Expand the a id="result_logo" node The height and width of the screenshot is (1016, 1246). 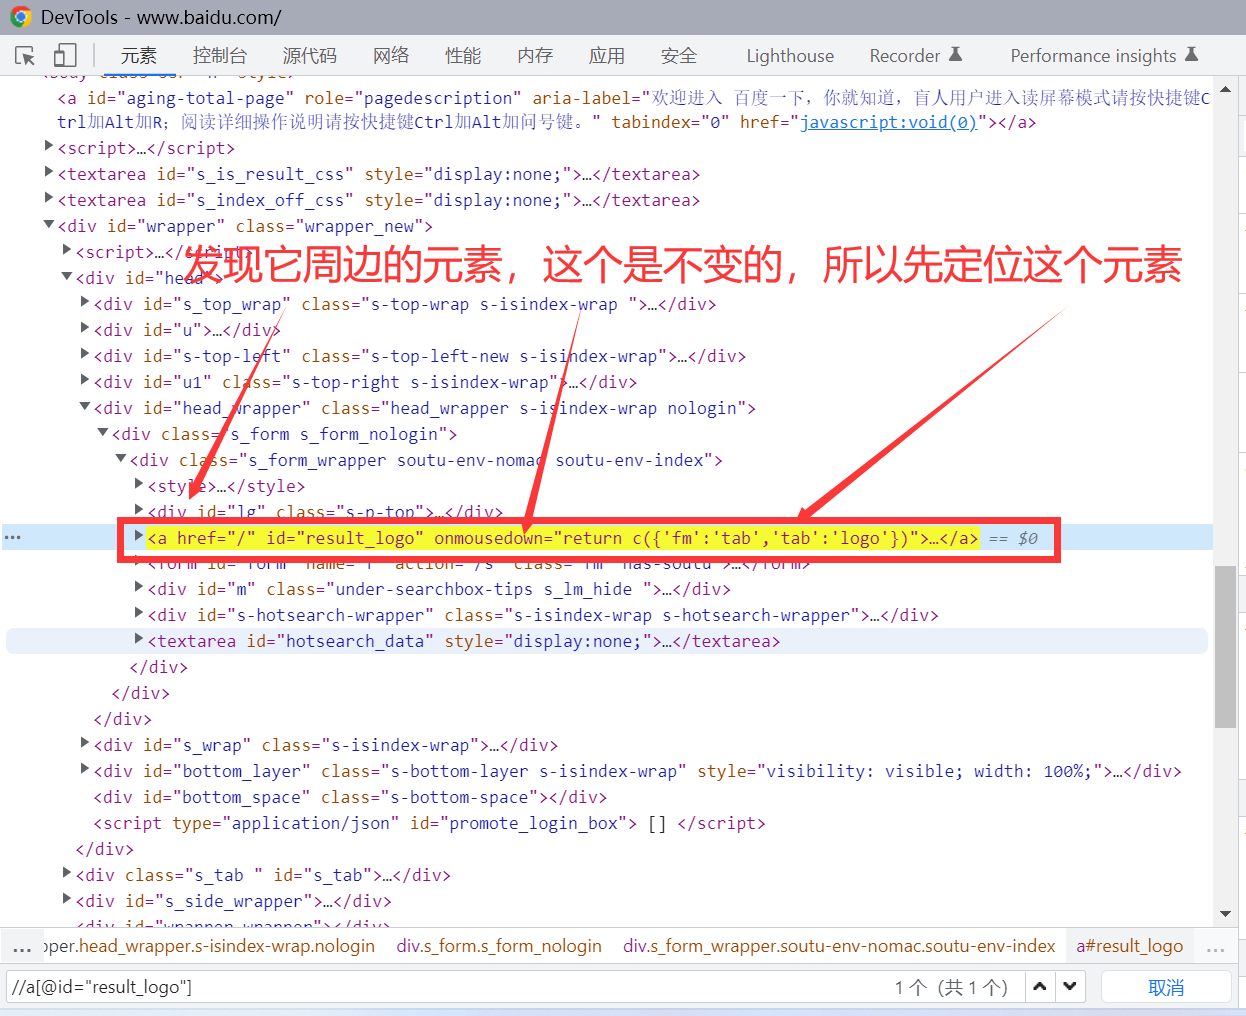[139, 536]
